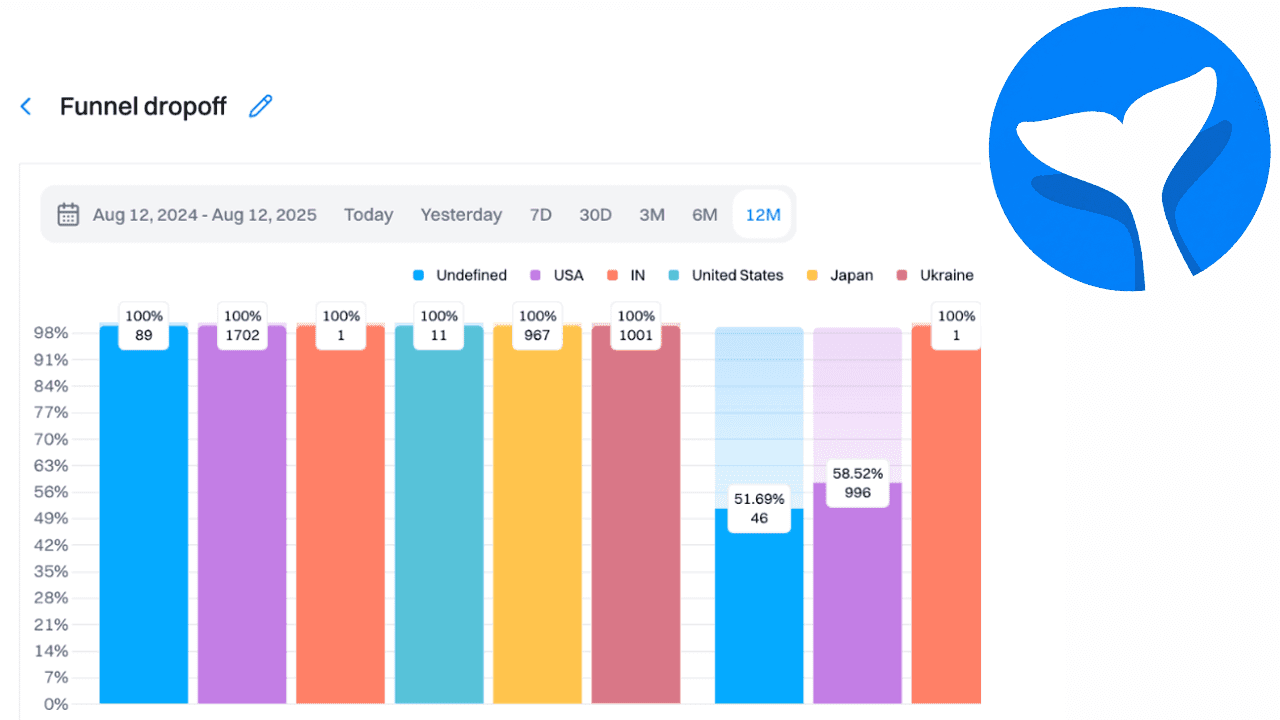Viewport: 1280px width, 720px height.
Task: Toggle Ukraine legend entry
Action: 935,275
